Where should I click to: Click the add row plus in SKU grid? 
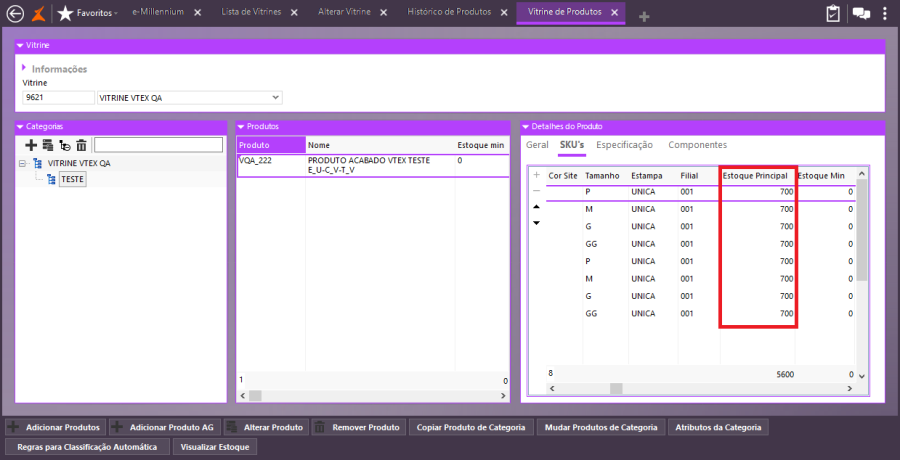point(536,174)
